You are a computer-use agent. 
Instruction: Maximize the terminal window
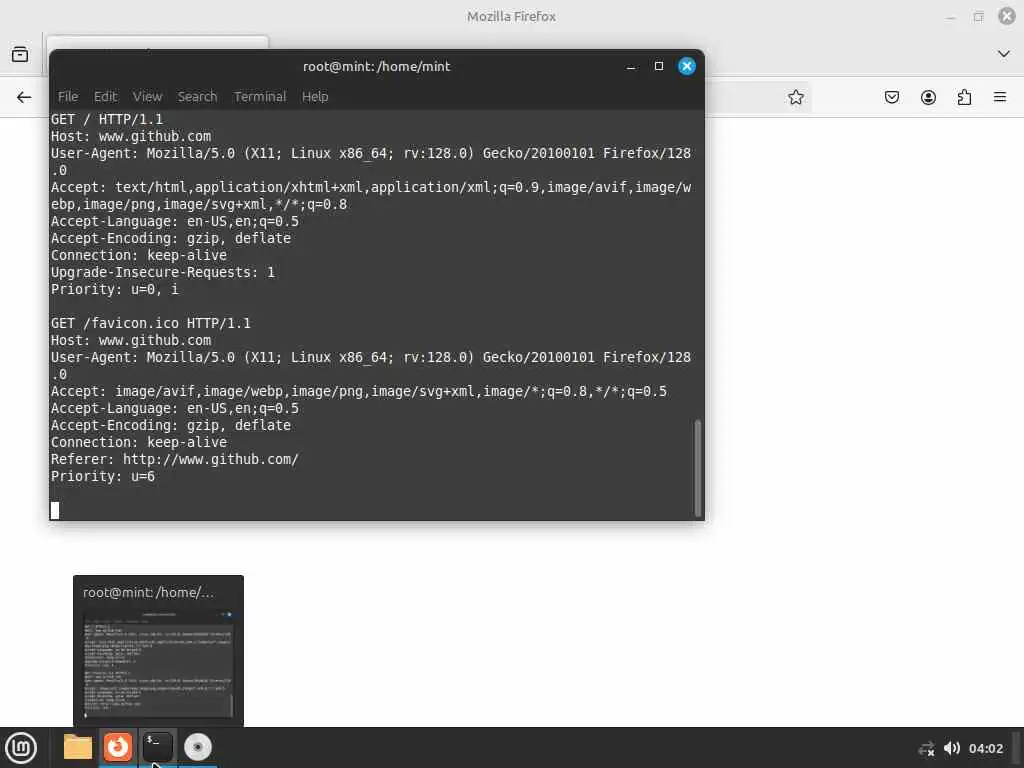coord(659,67)
